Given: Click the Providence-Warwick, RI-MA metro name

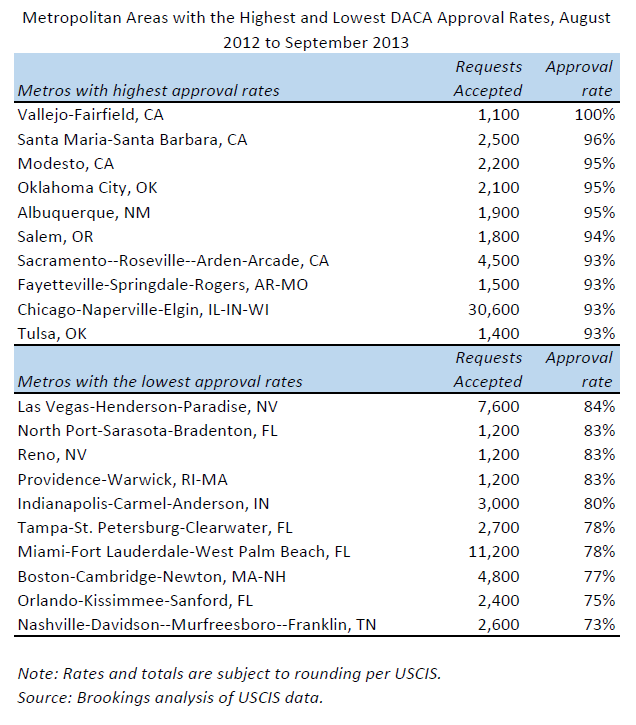Looking at the screenshot, I should [117, 478].
